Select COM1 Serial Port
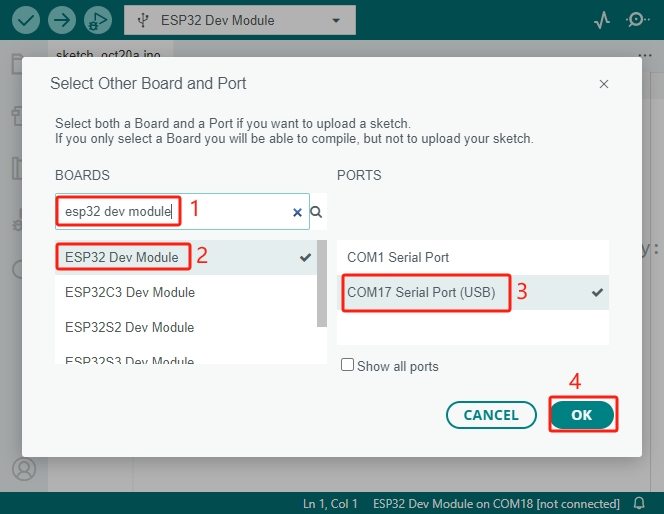Viewport: 664px width, 514px height. tap(473, 257)
